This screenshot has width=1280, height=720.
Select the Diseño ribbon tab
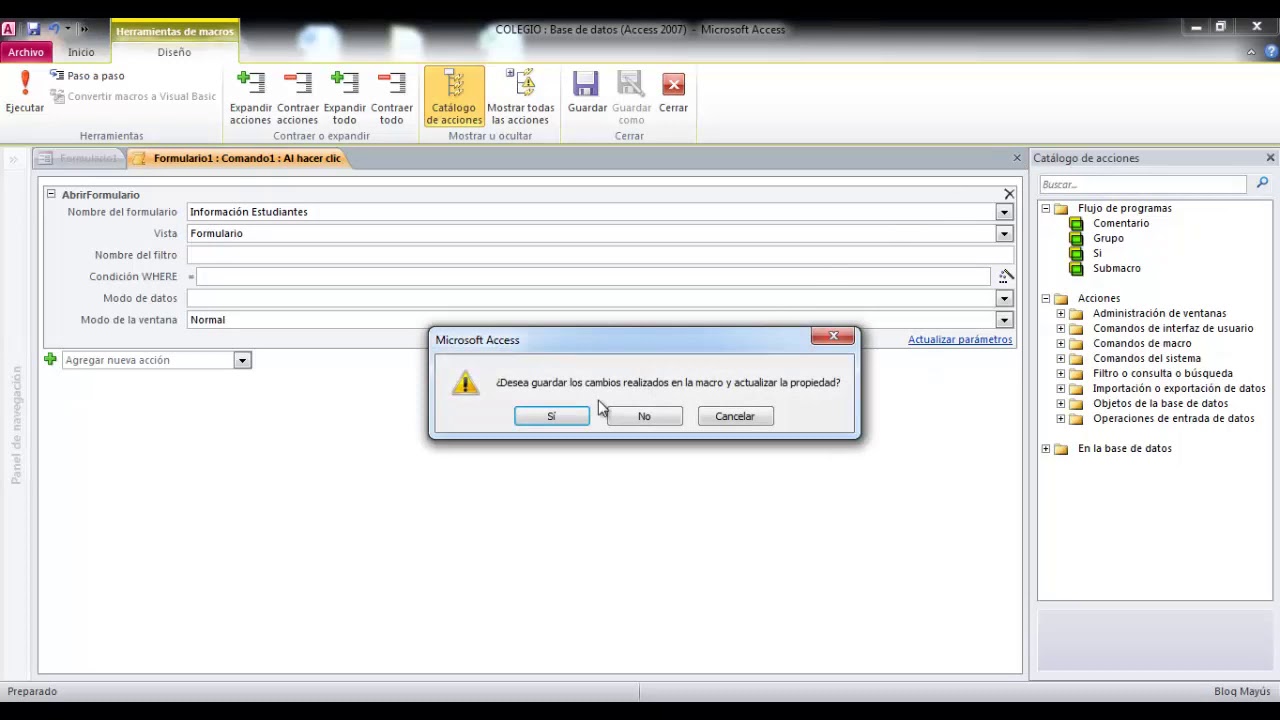pyautogui.click(x=174, y=52)
